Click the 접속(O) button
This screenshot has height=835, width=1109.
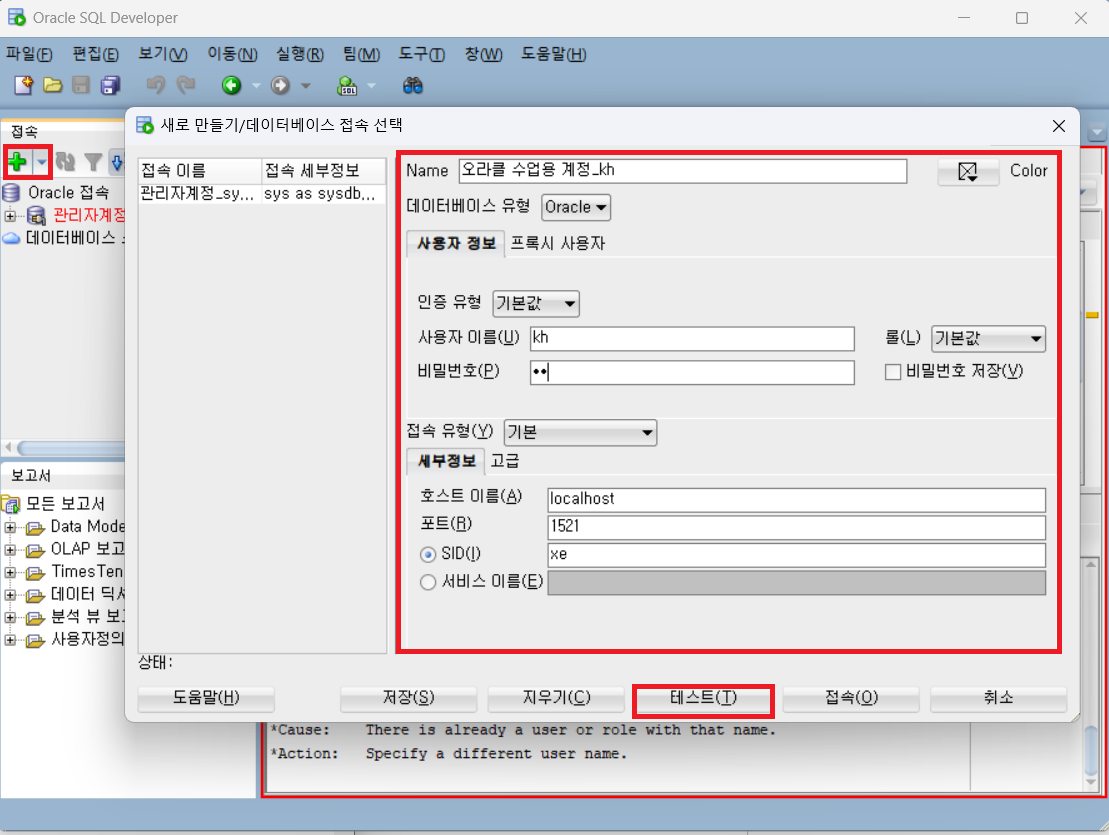[851, 699]
